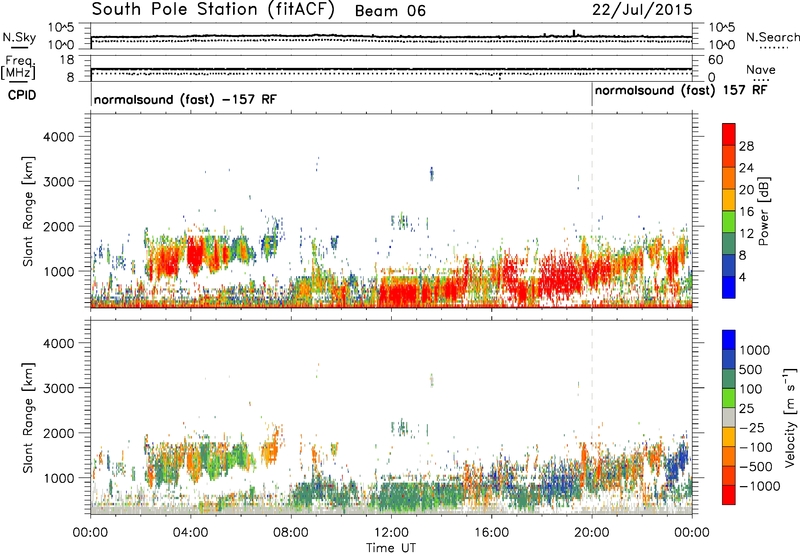
Task: Click the gray -25 to 25 velocity swatch
Action: tap(729, 418)
